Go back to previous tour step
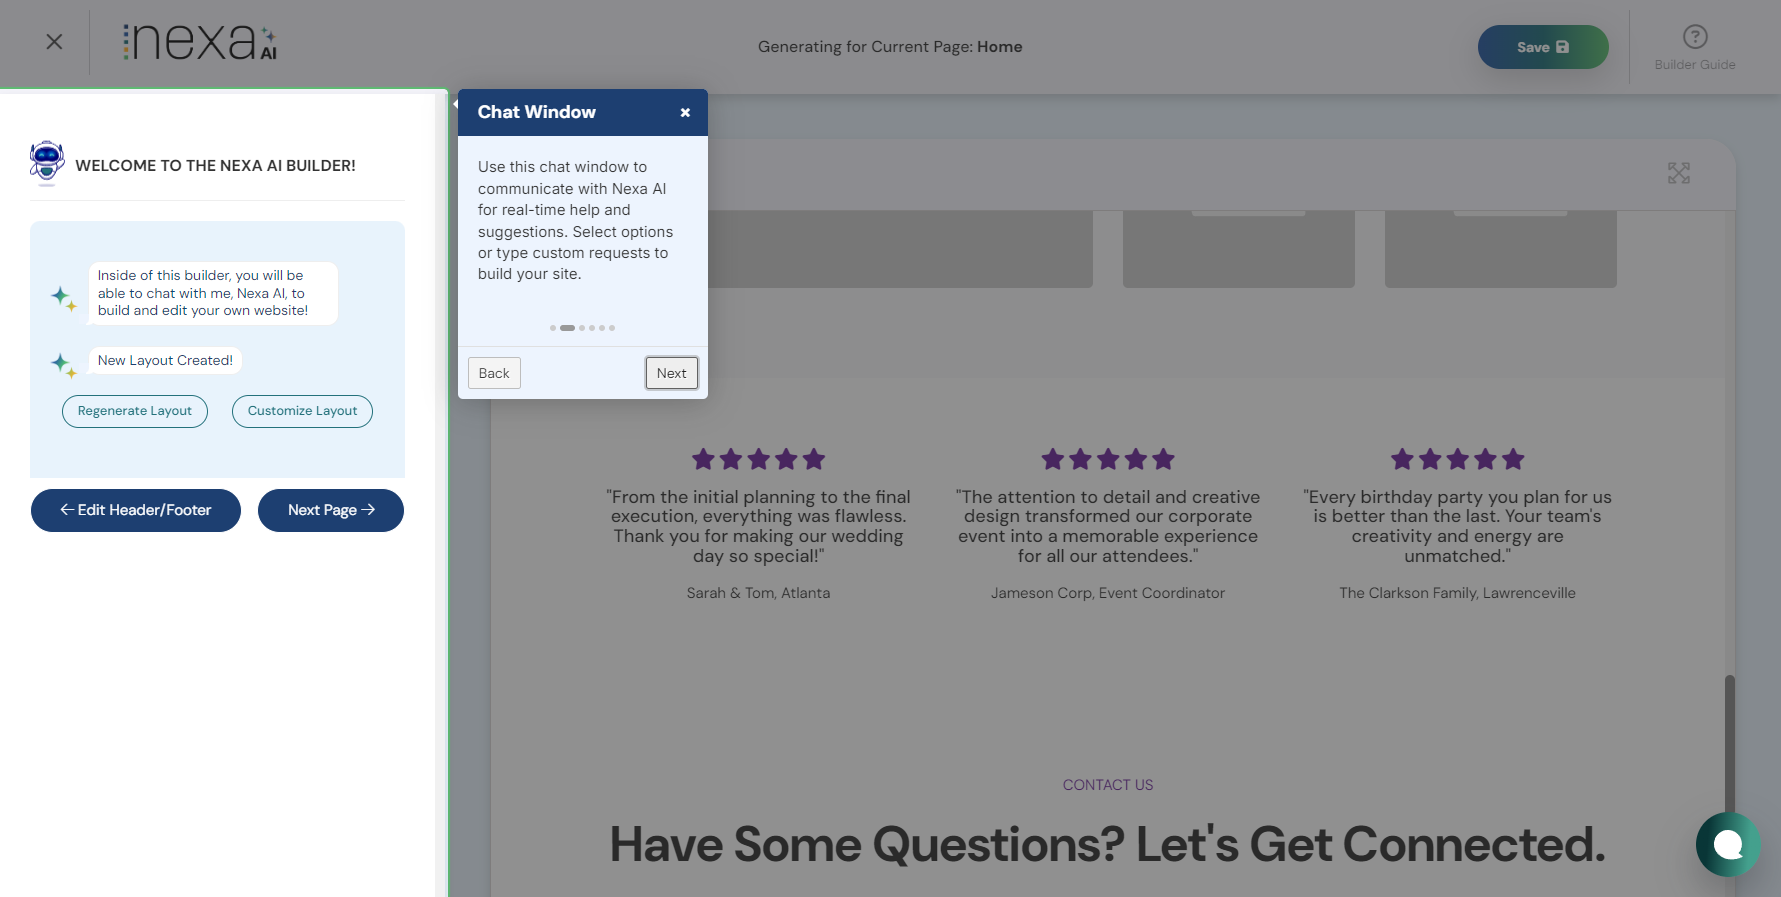The width and height of the screenshot is (1781, 897). (x=494, y=373)
